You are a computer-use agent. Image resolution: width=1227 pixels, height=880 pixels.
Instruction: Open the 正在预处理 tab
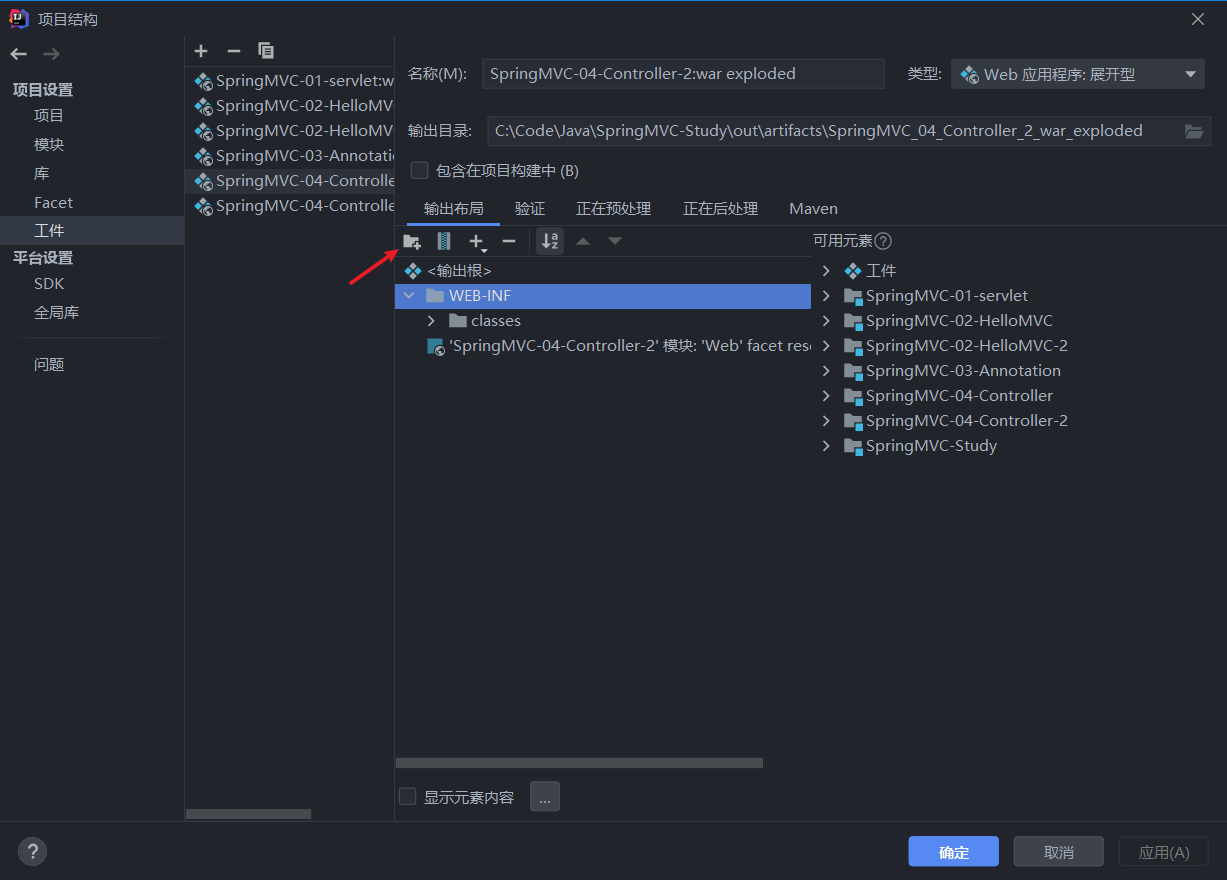613,209
